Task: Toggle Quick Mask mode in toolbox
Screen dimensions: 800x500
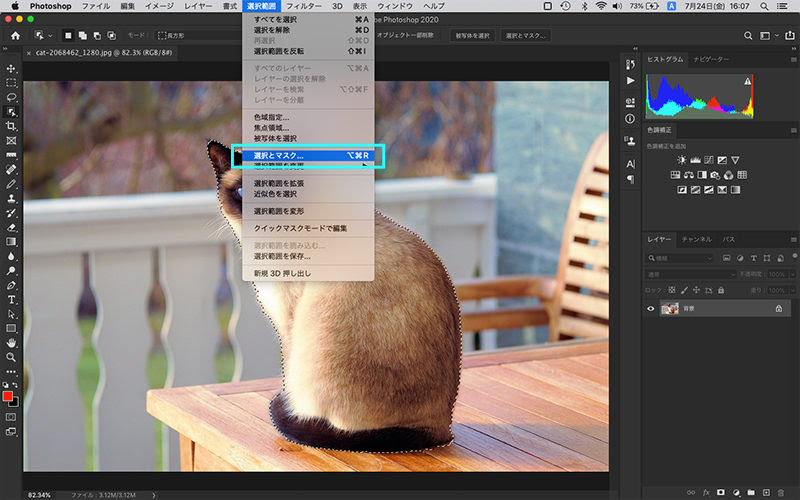Action: (x=11, y=417)
